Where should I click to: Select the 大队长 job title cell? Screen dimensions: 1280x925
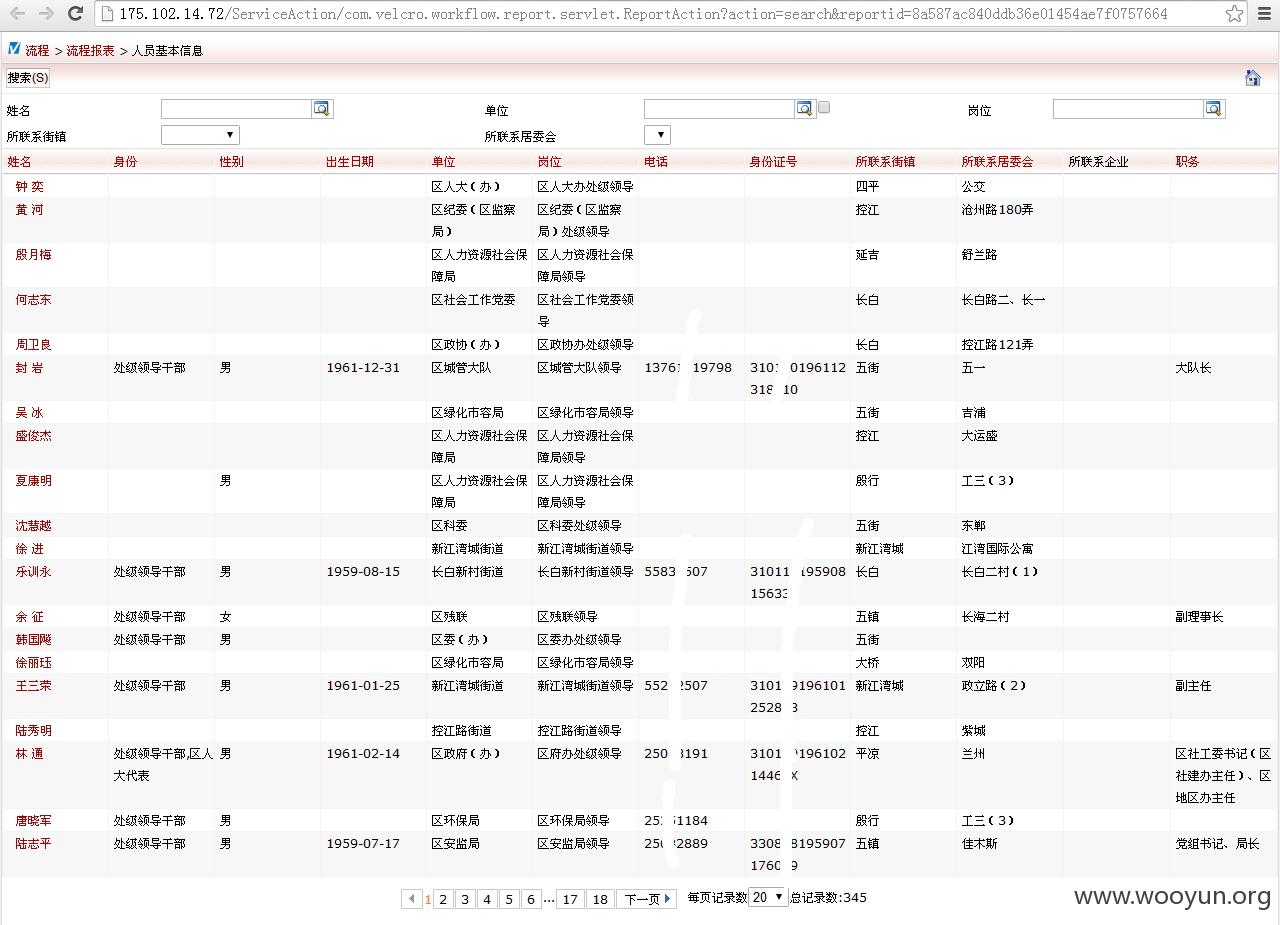[1193, 368]
